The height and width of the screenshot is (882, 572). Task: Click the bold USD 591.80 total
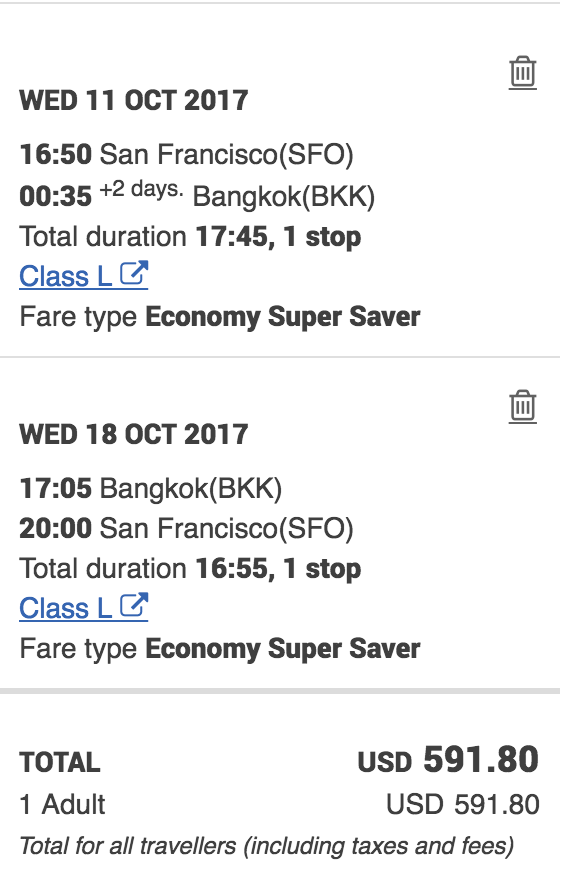coord(448,759)
